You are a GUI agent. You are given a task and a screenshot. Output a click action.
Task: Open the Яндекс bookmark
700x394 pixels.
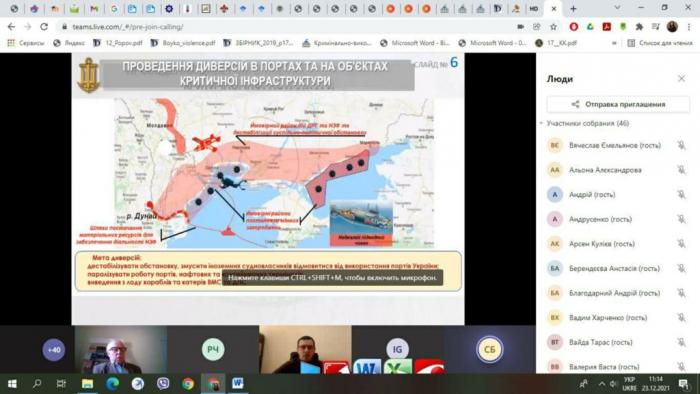tap(69, 43)
